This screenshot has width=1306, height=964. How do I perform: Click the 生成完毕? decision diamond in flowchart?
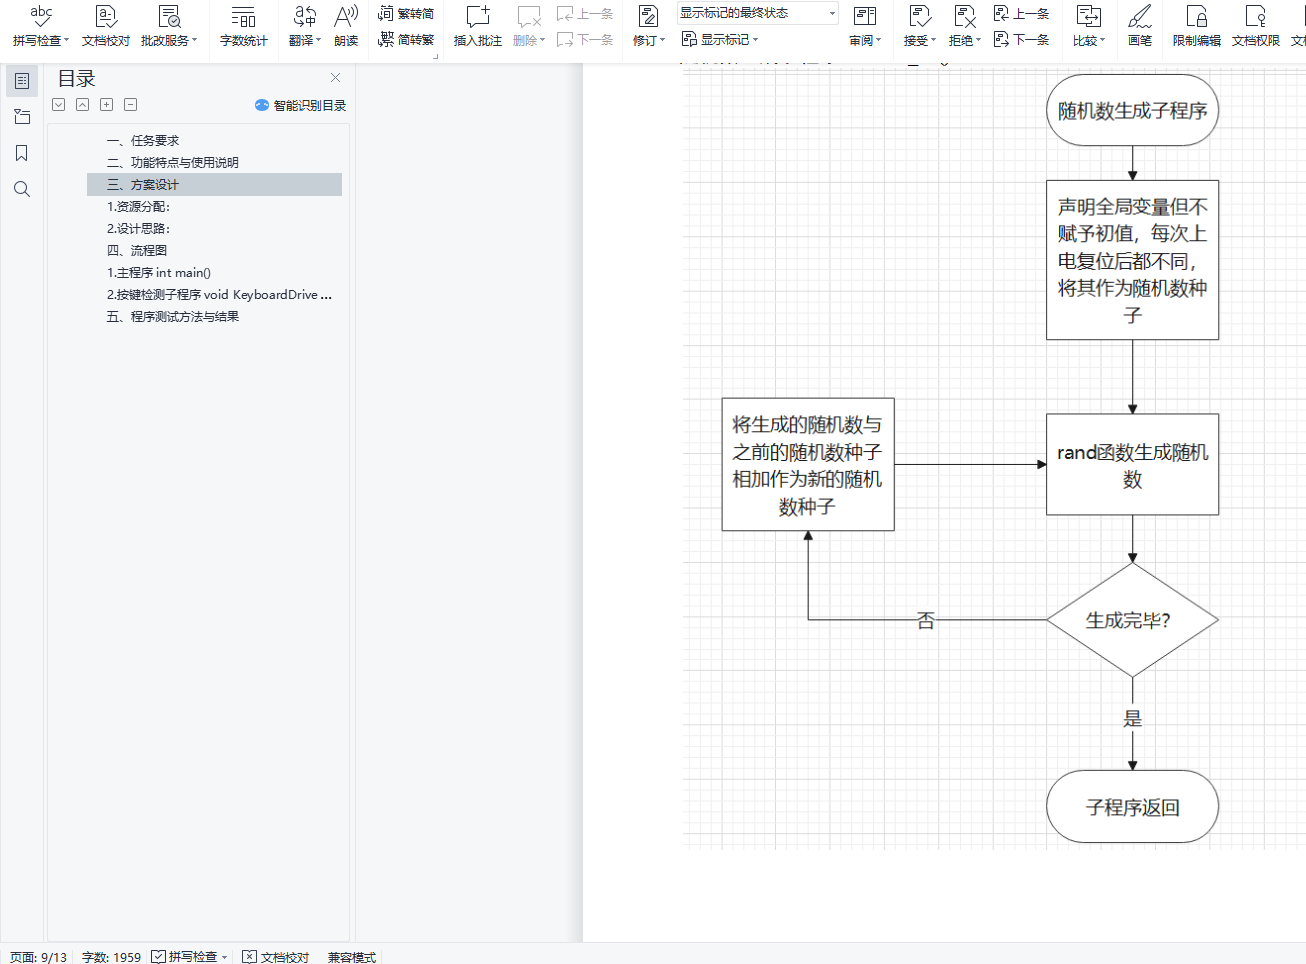point(1132,620)
